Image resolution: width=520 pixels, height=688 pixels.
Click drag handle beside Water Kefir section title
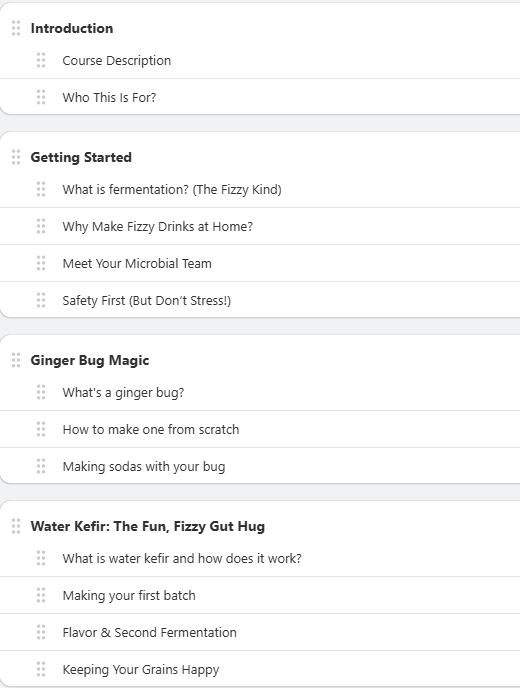[16, 526]
